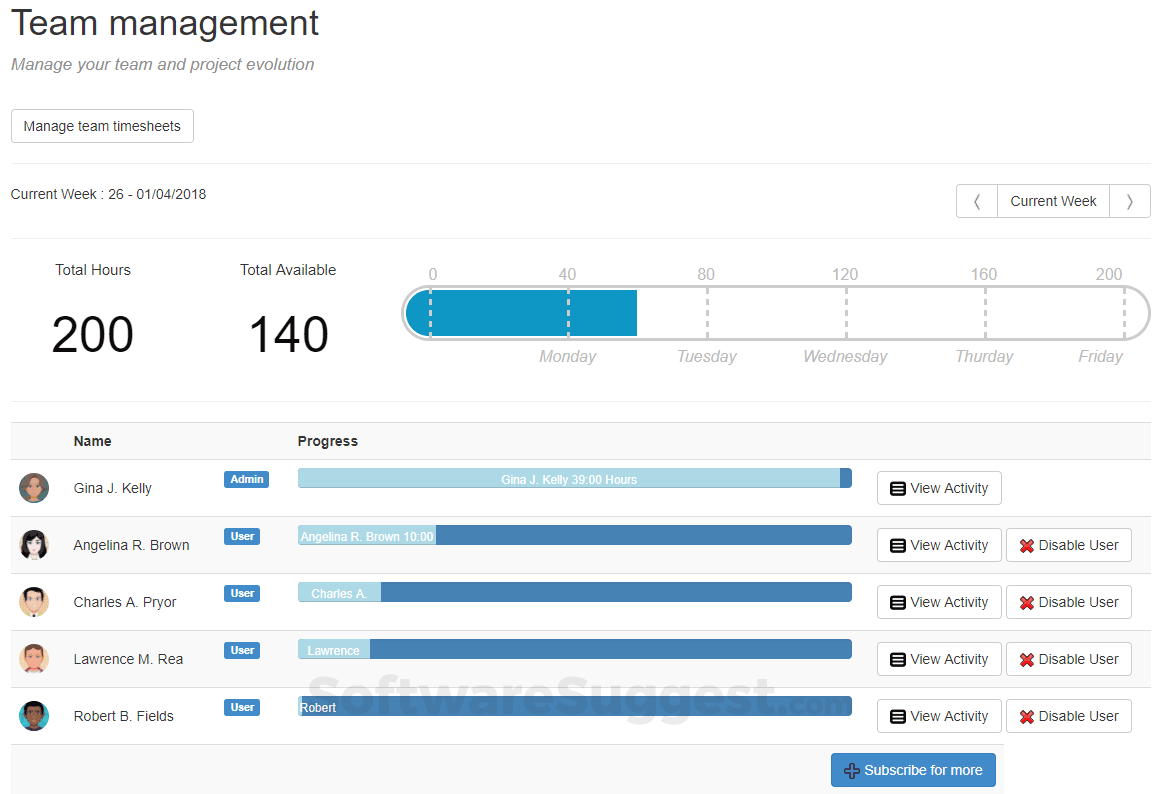Click Gina J. Kelly's 39:00 Hours progress bar
1159x794 pixels.
[x=569, y=479]
